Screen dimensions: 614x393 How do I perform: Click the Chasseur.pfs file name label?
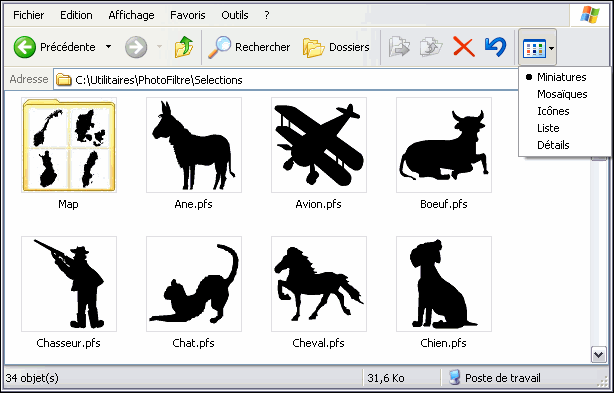[69, 343]
